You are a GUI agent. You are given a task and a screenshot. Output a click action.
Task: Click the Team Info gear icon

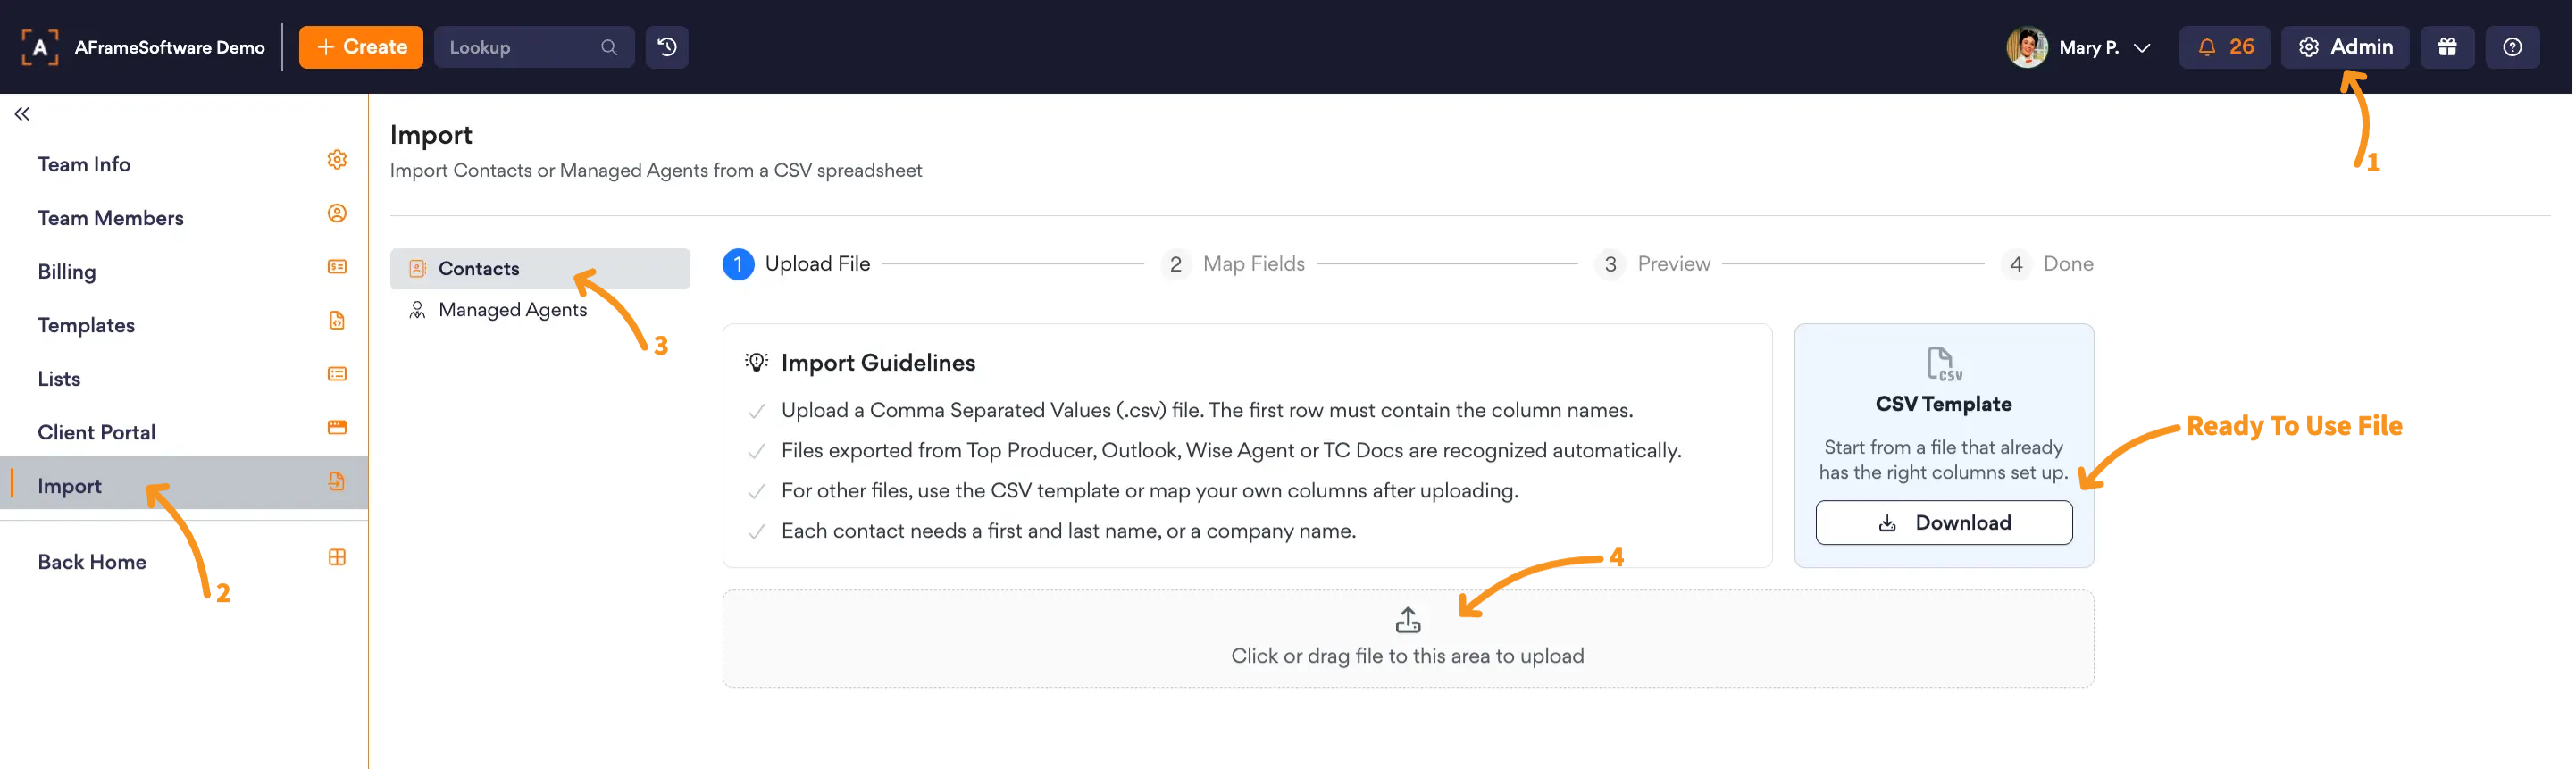click(x=337, y=160)
